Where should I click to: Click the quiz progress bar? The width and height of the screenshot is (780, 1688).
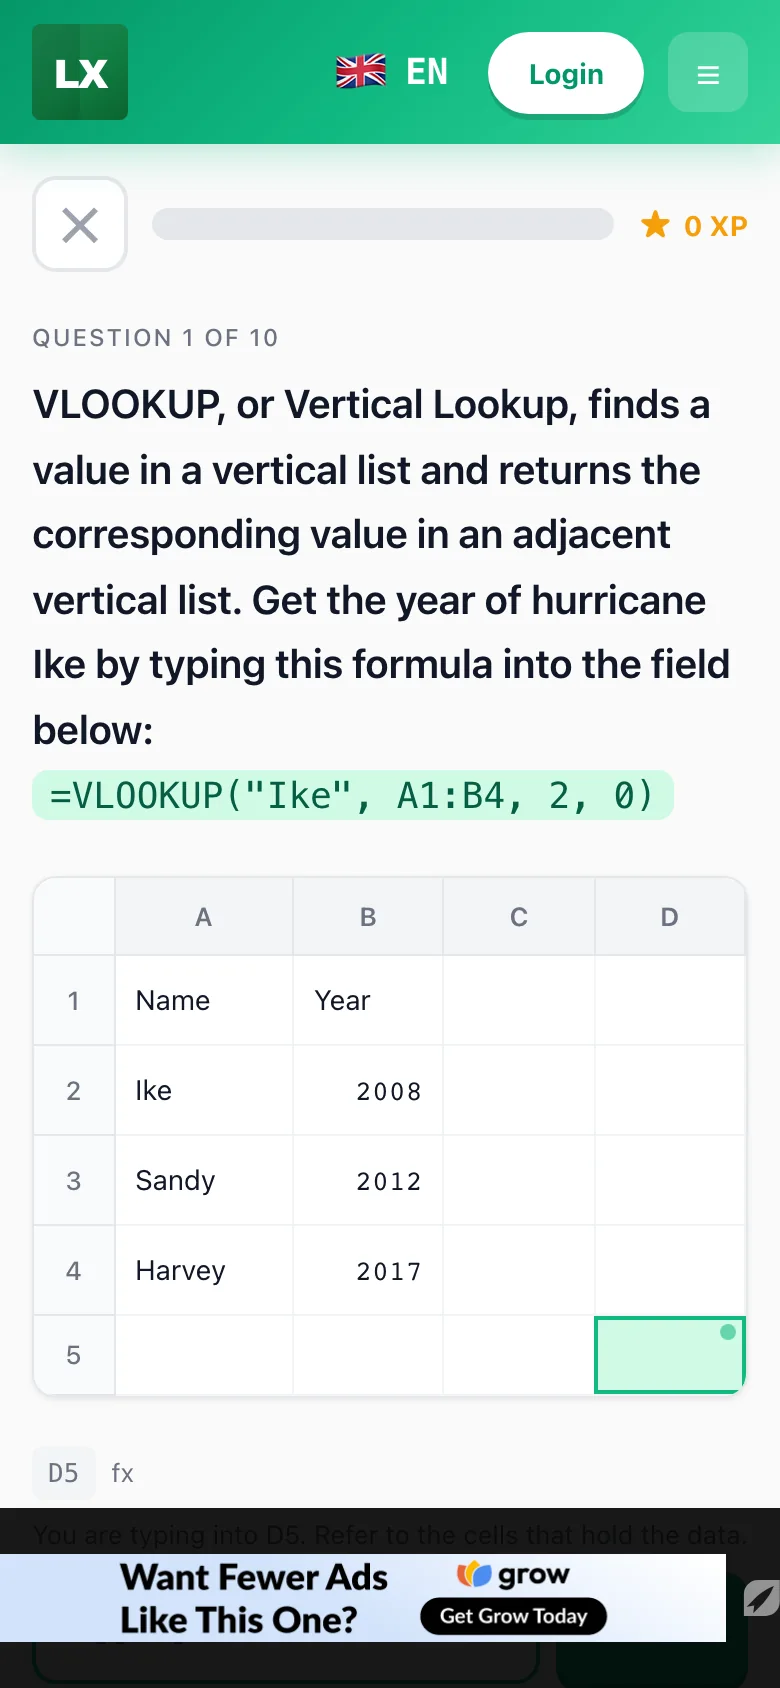[383, 224]
